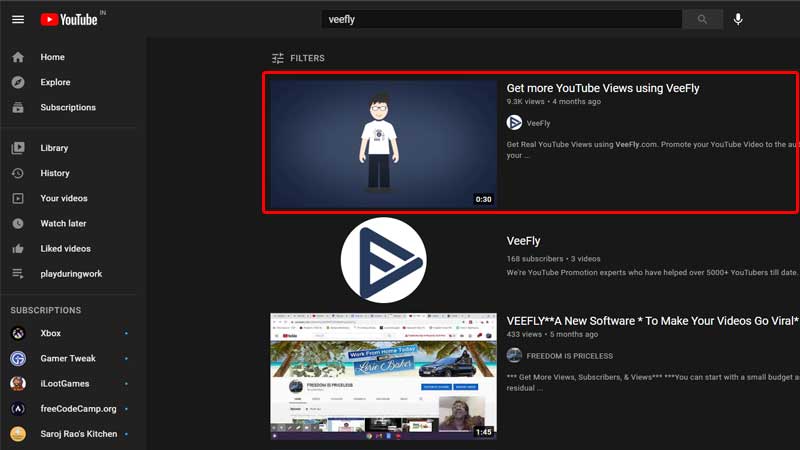The height and width of the screenshot is (450, 800).
Task: Click the search magnifier button
Action: [702, 19]
